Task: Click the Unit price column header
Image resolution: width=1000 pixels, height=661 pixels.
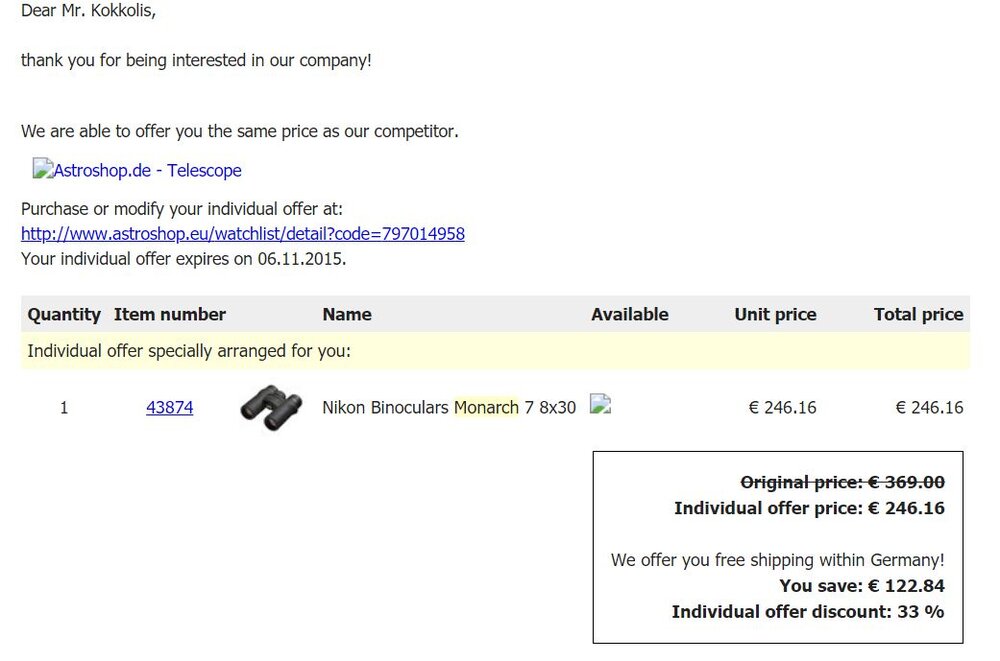Action: 775,314
